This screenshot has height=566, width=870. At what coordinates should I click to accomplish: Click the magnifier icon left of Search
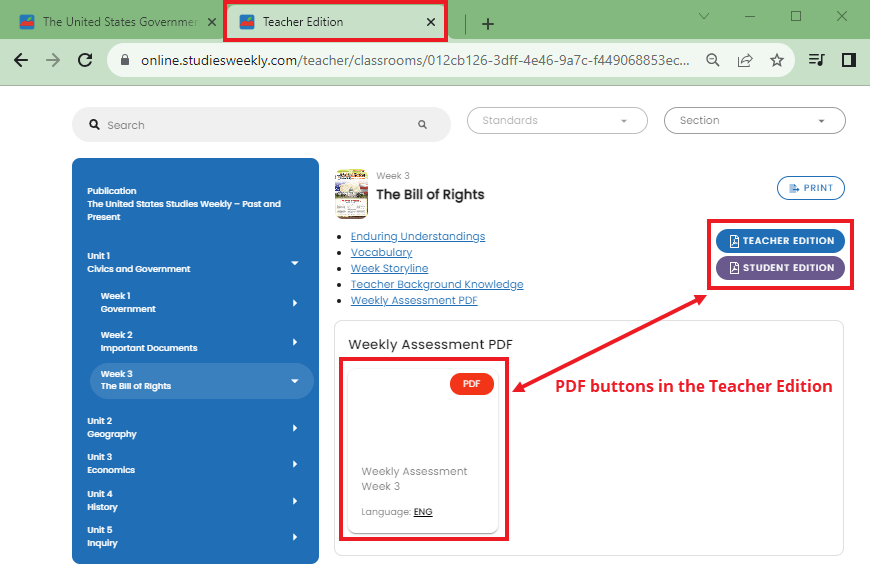coord(95,125)
